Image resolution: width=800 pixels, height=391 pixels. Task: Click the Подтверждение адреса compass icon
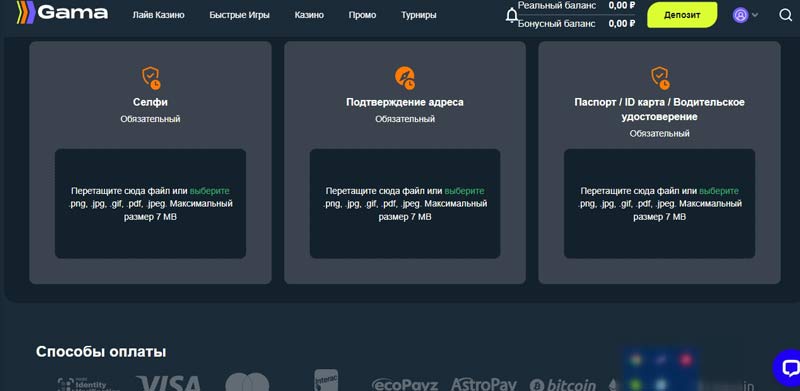pos(405,78)
